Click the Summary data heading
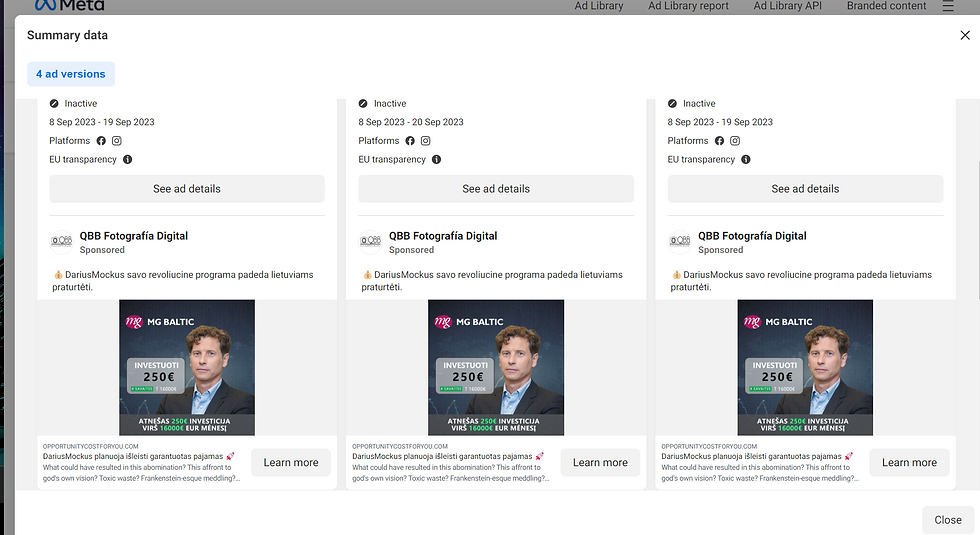This screenshot has width=980, height=535. click(68, 35)
